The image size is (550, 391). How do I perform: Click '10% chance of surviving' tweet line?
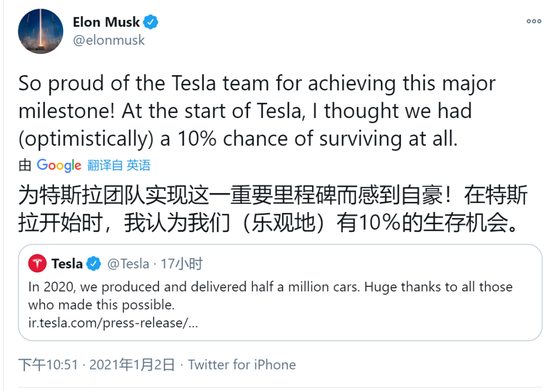click(238, 139)
